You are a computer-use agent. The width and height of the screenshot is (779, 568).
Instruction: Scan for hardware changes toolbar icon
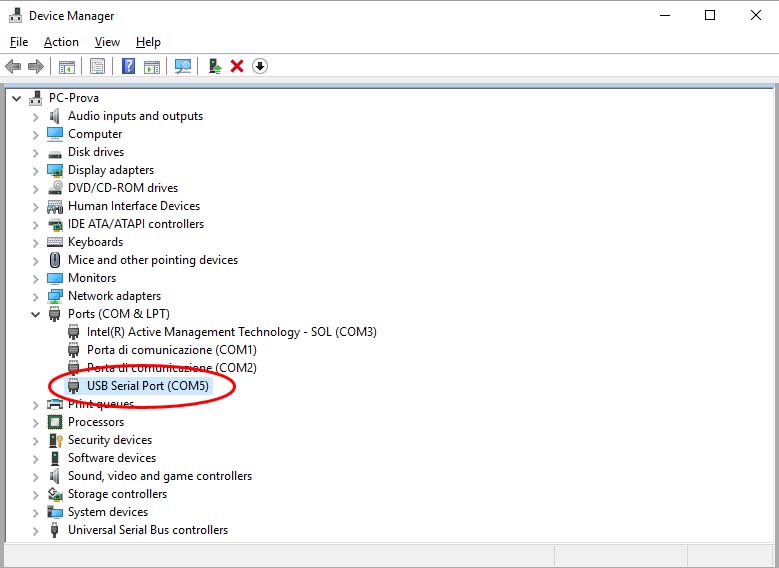coord(183,66)
